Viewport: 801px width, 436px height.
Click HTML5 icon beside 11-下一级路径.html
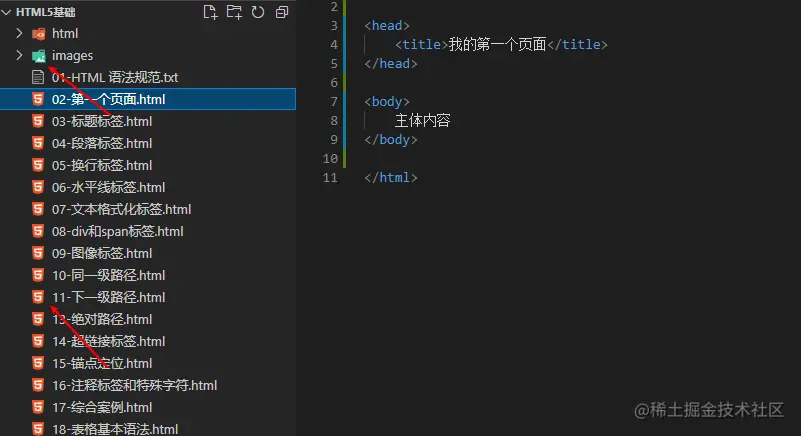tap(38, 297)
